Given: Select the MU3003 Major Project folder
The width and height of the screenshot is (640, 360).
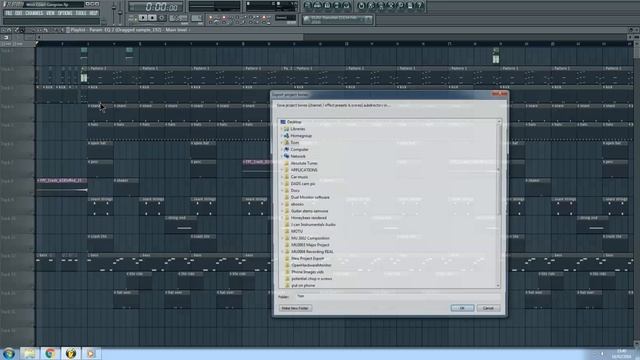Looking at the screenshot, I should tap(310, 245).
